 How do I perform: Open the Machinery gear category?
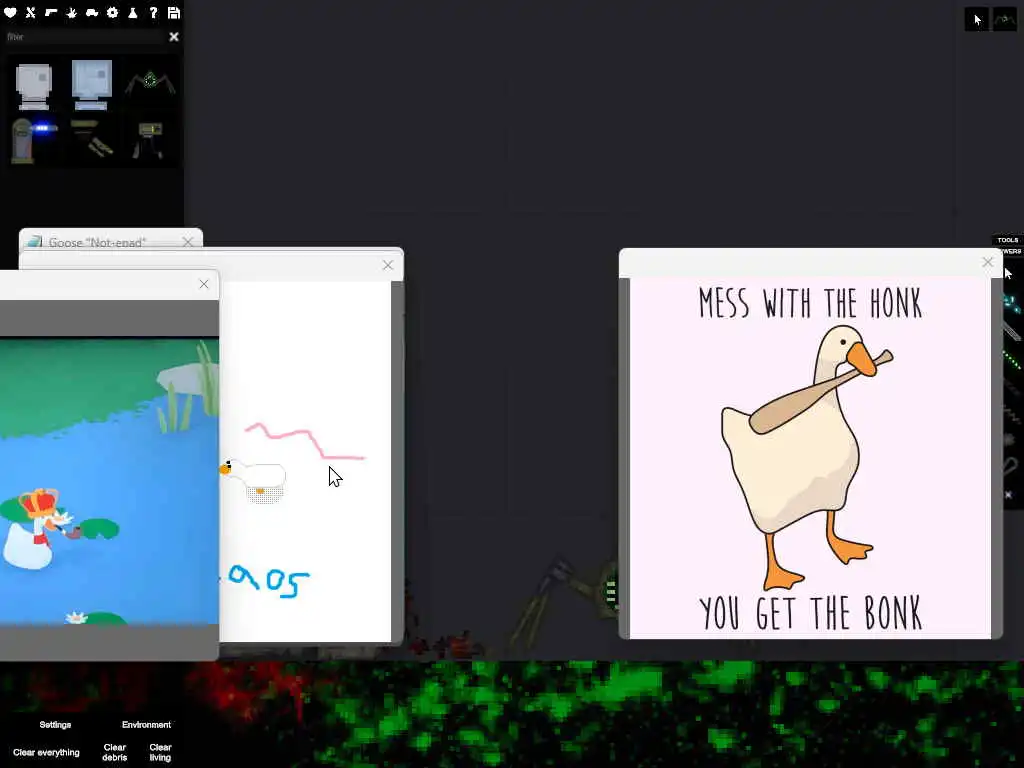pyautogui.click(x=112, y=12)
